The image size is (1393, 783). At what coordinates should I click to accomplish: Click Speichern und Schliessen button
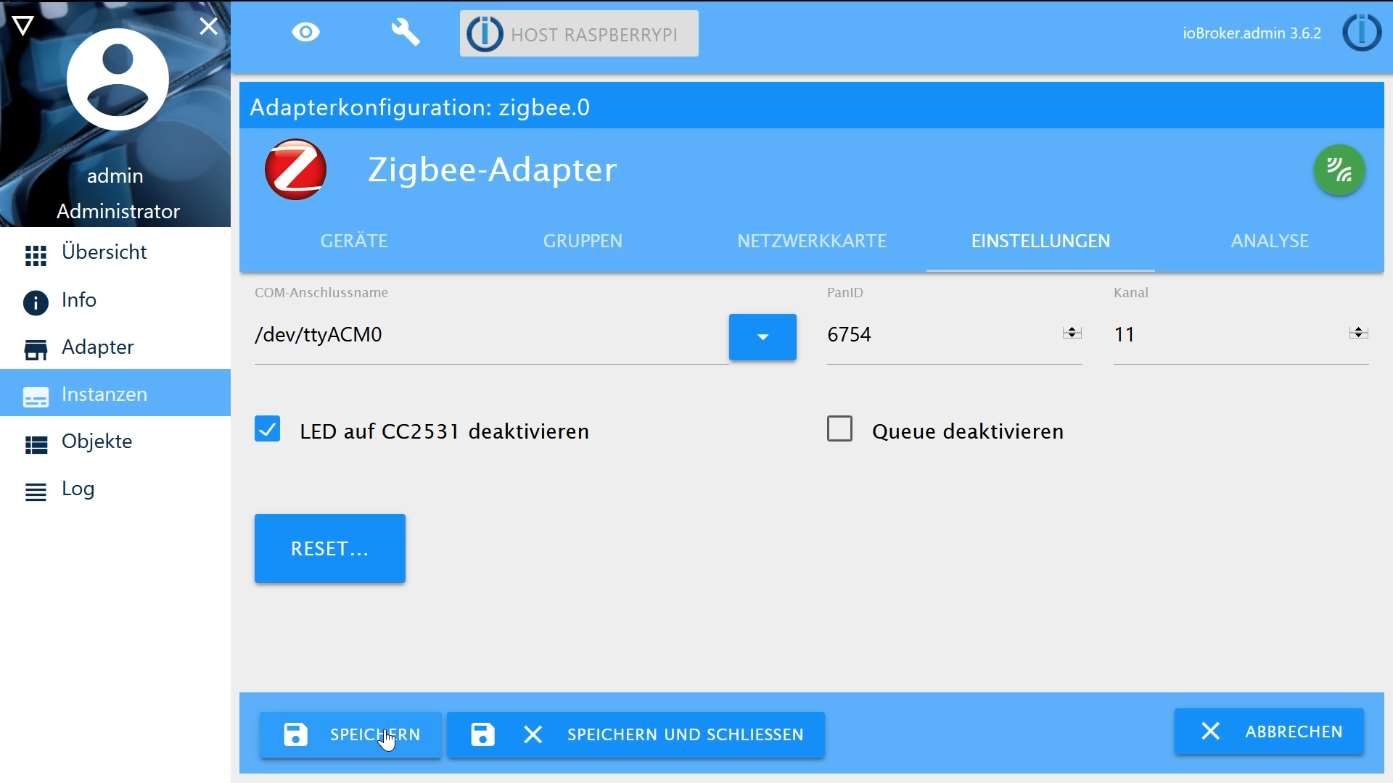pos(636,735)
